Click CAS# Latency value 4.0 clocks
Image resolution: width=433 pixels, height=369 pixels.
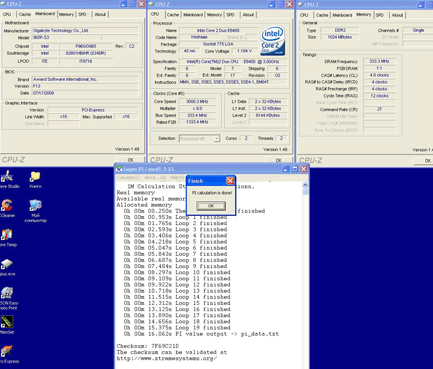pos(379,75)
